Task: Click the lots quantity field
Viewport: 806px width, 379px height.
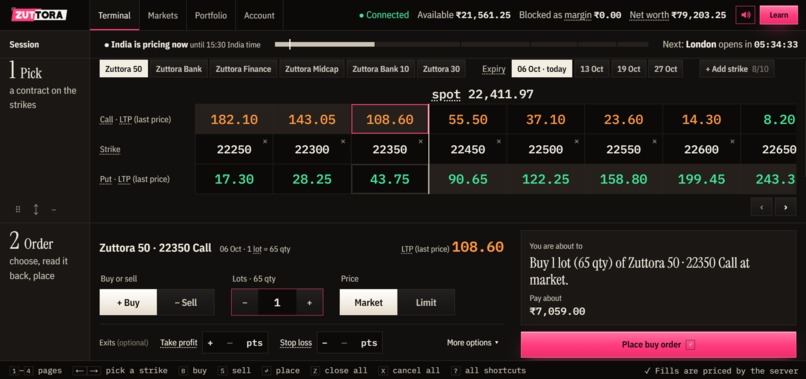Action: click(x=277, y=302)
